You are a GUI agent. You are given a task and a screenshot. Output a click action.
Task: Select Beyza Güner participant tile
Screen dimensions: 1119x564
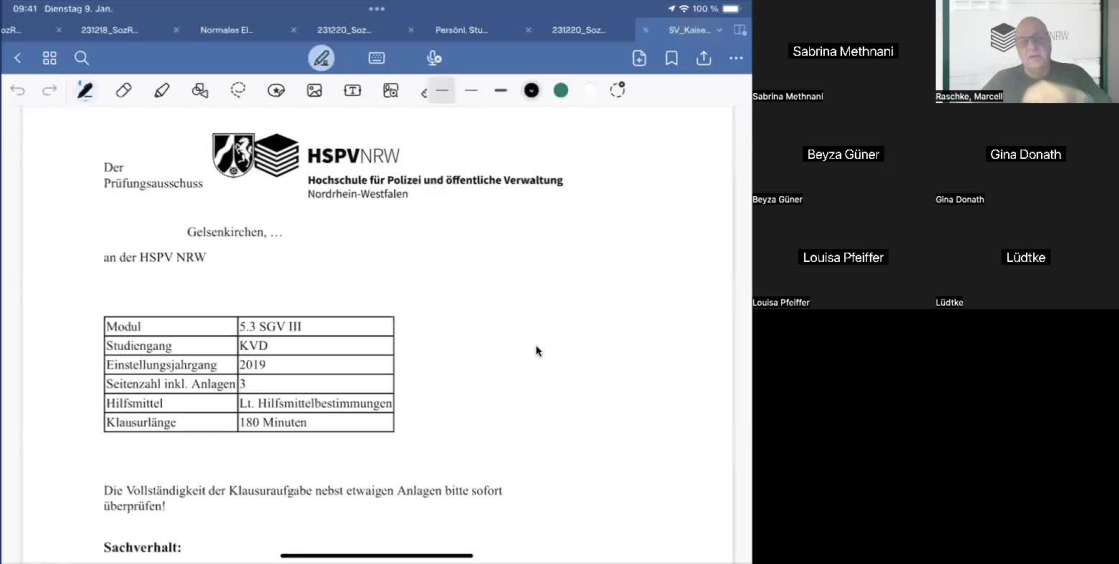coord(844,154)
